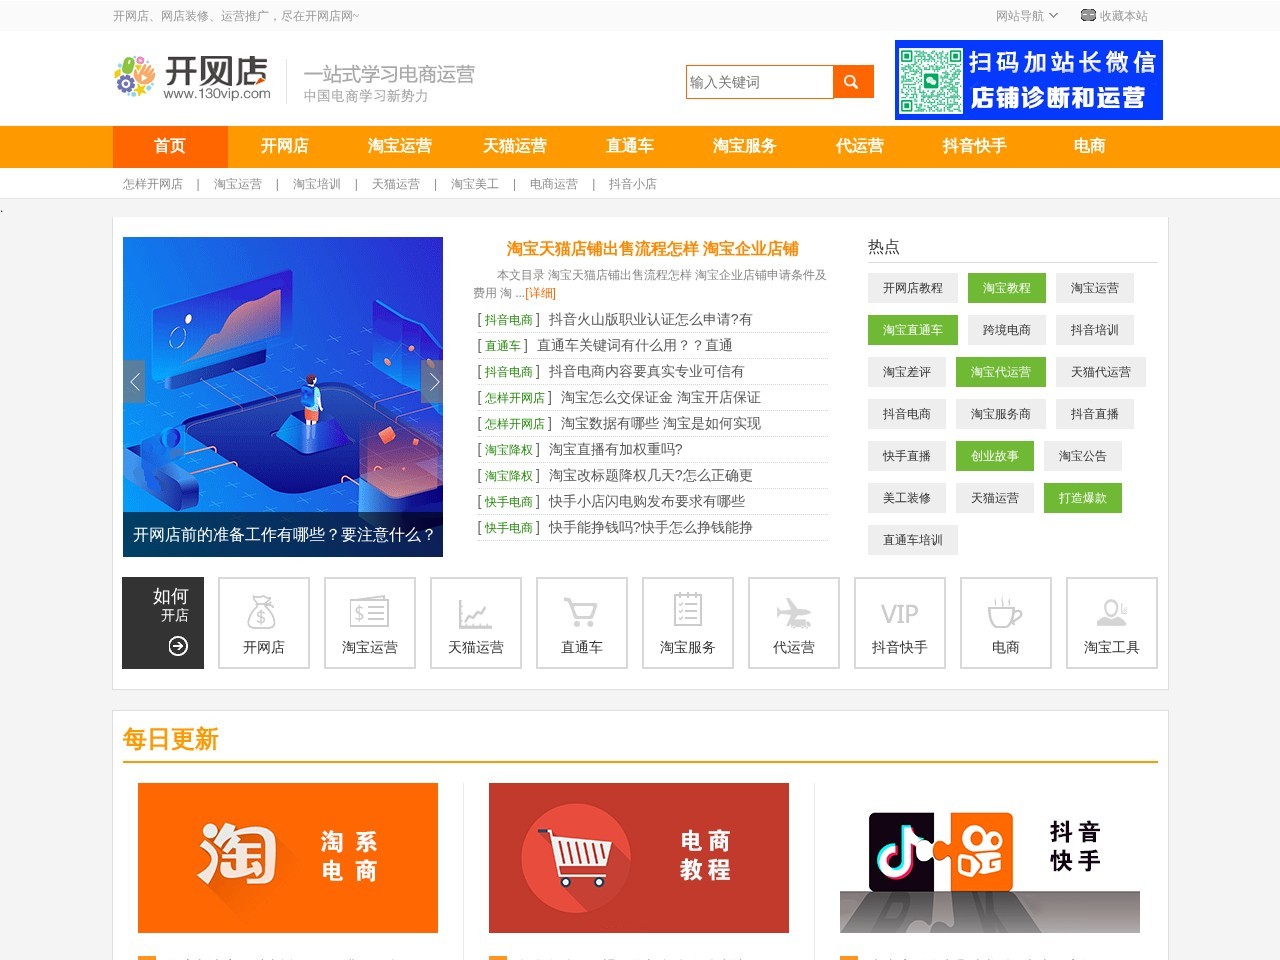
Task: Click the orange search magnifier button
Action: tap(853, 82)
